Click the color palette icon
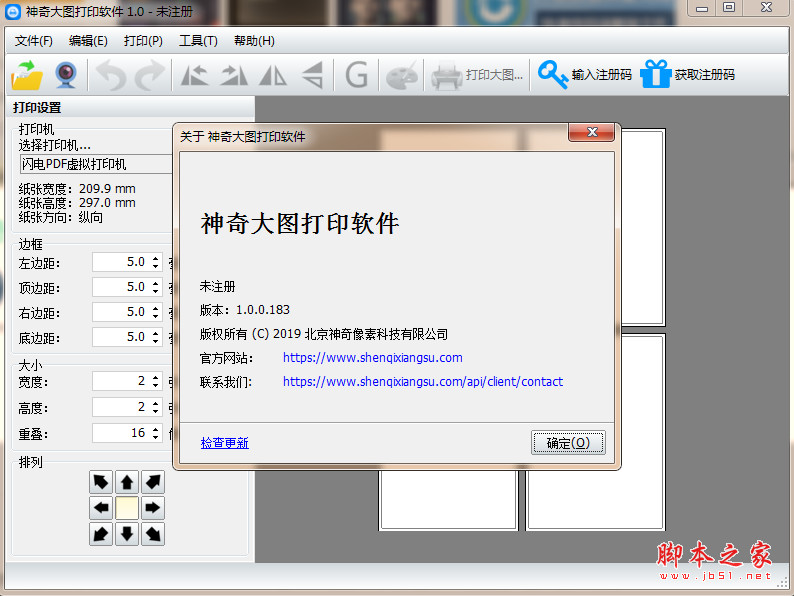 pyautogui.click(x=402, y=75)
